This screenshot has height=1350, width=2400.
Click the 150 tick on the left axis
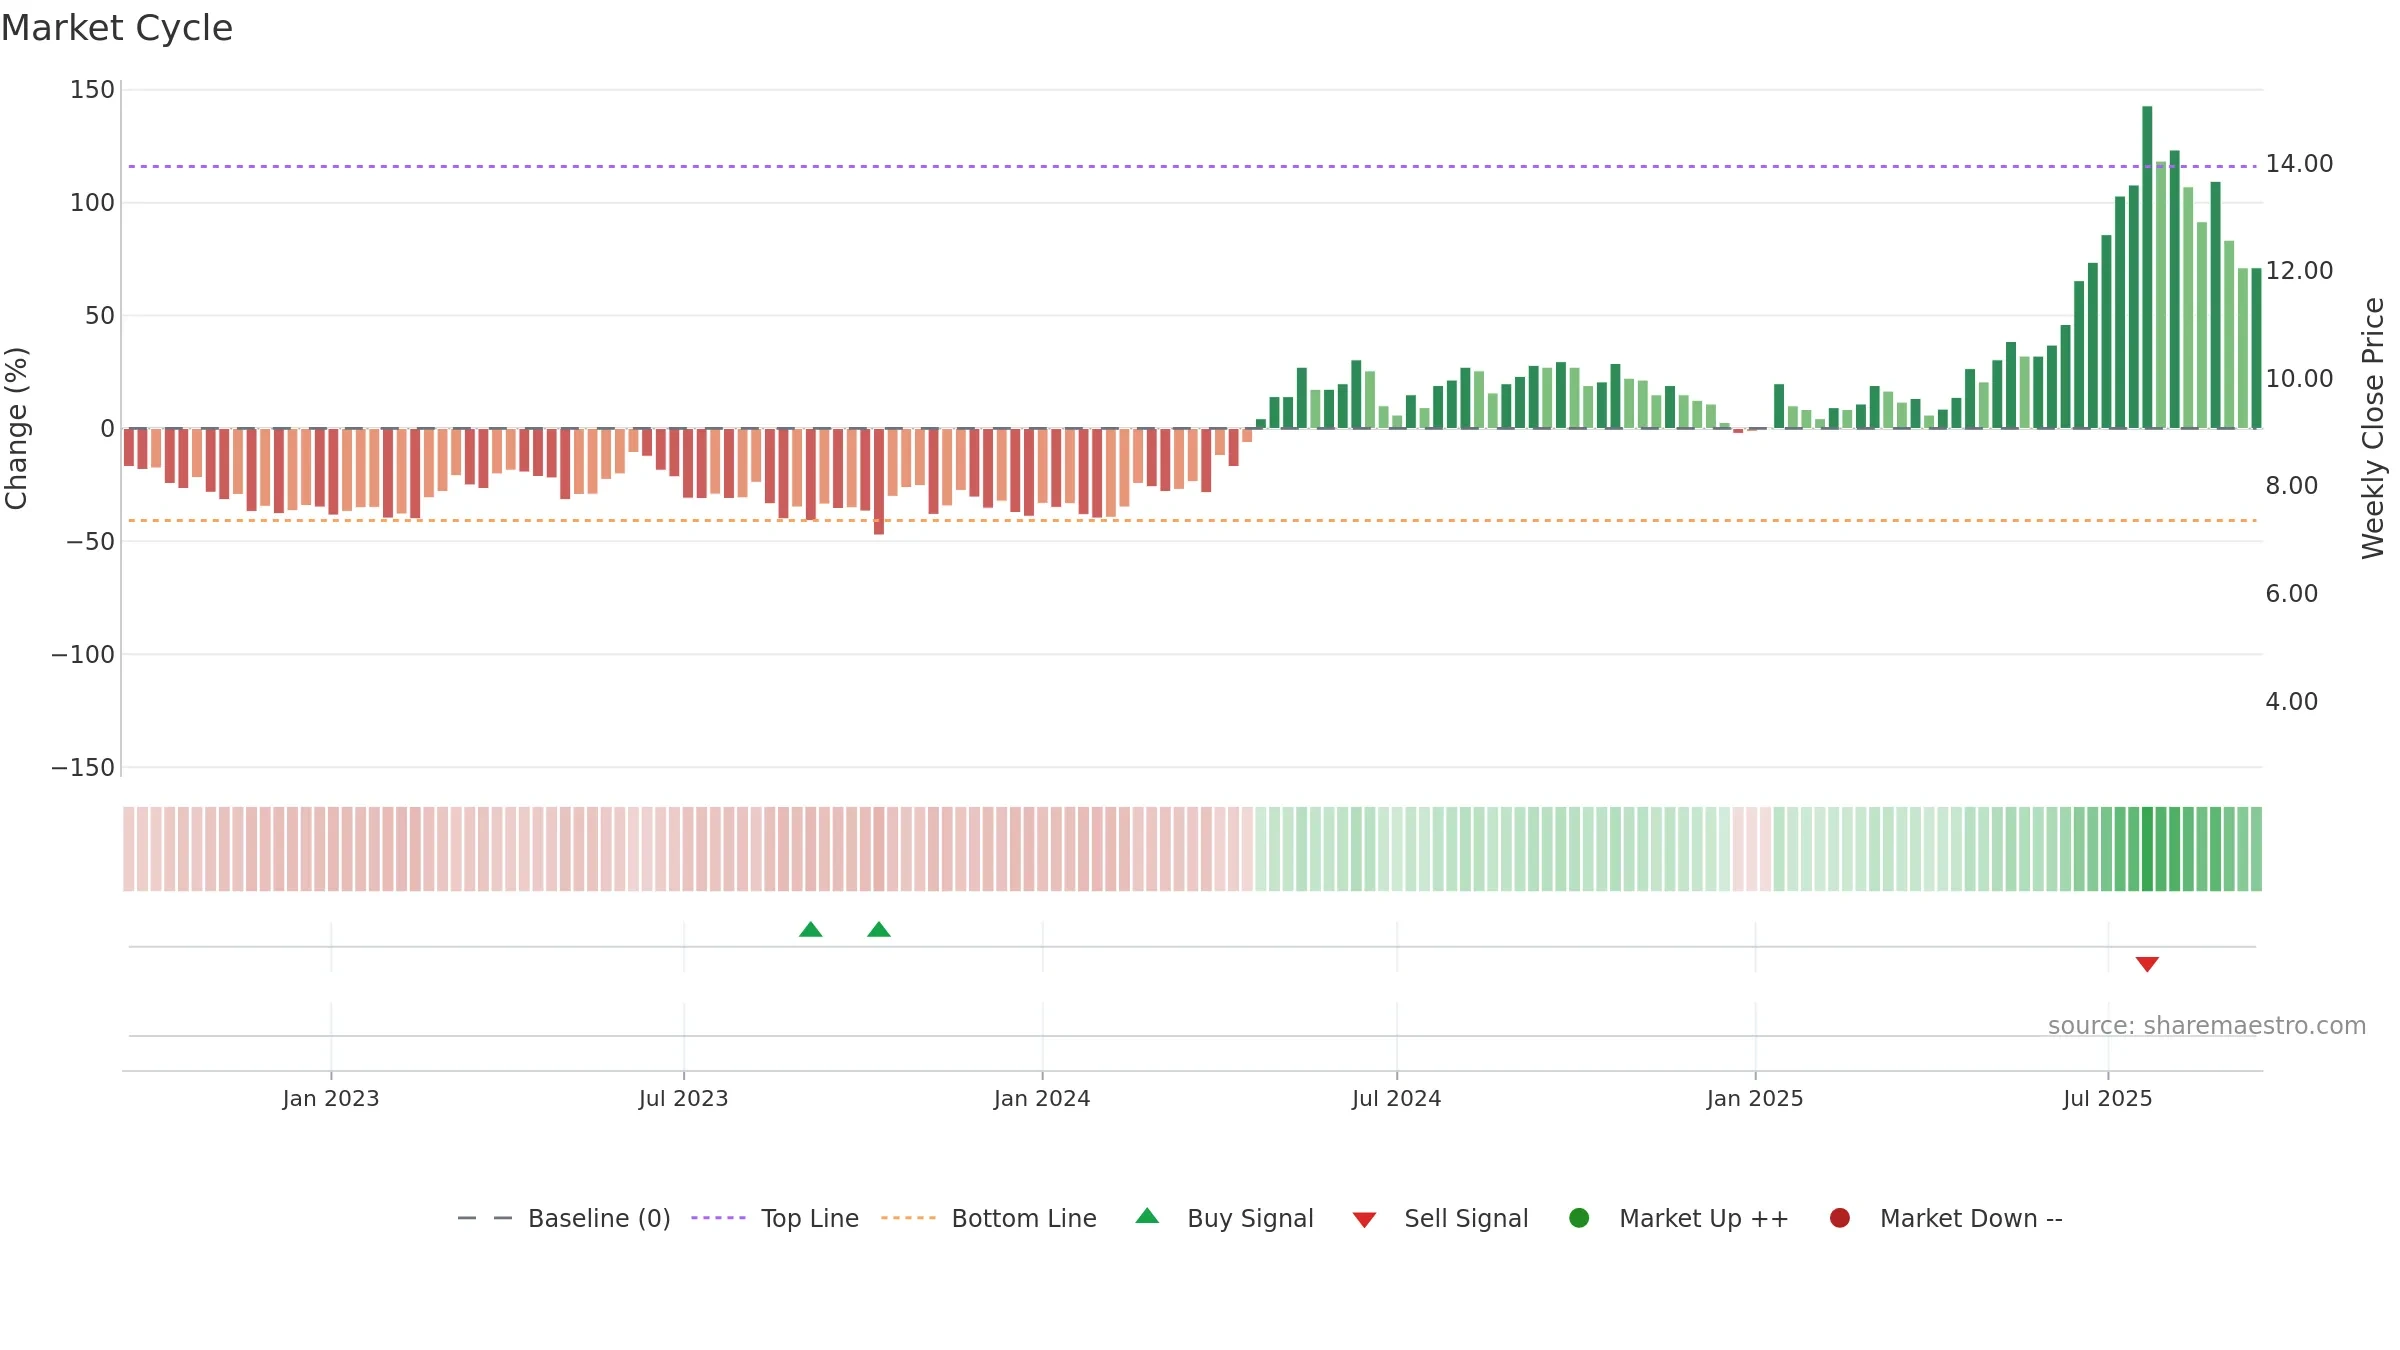coord(92,90)
